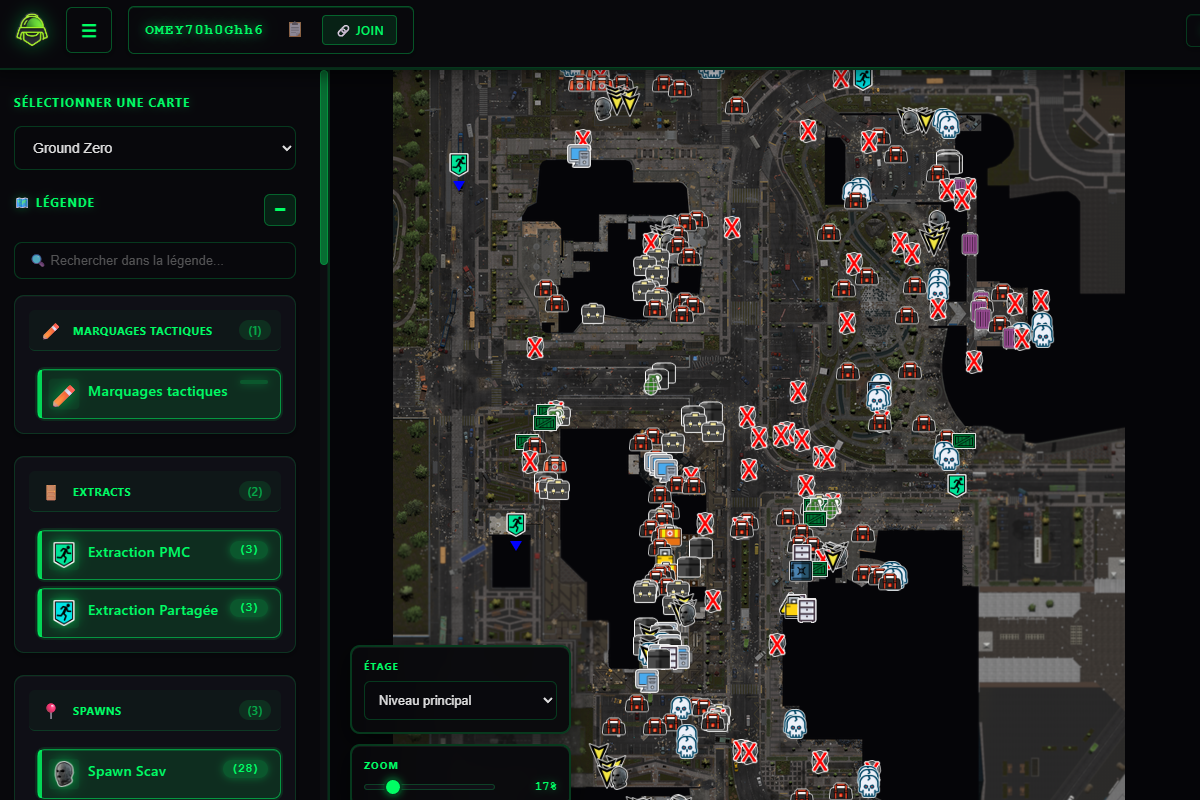Collapse the Légende panel with minus button

280,210
